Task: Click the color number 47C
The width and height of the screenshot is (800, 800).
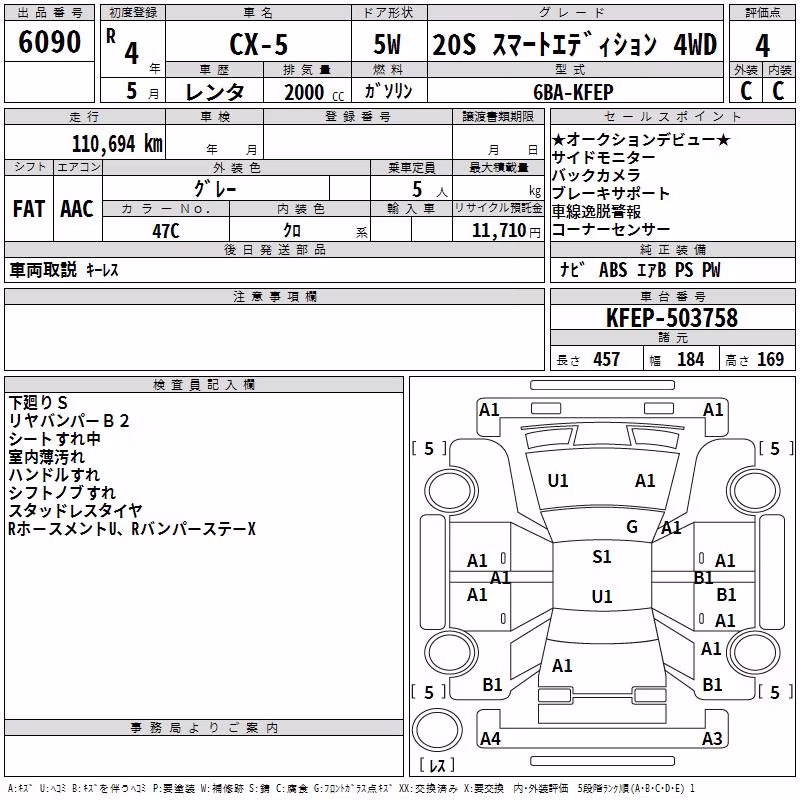Action: (x=166, y=231)
